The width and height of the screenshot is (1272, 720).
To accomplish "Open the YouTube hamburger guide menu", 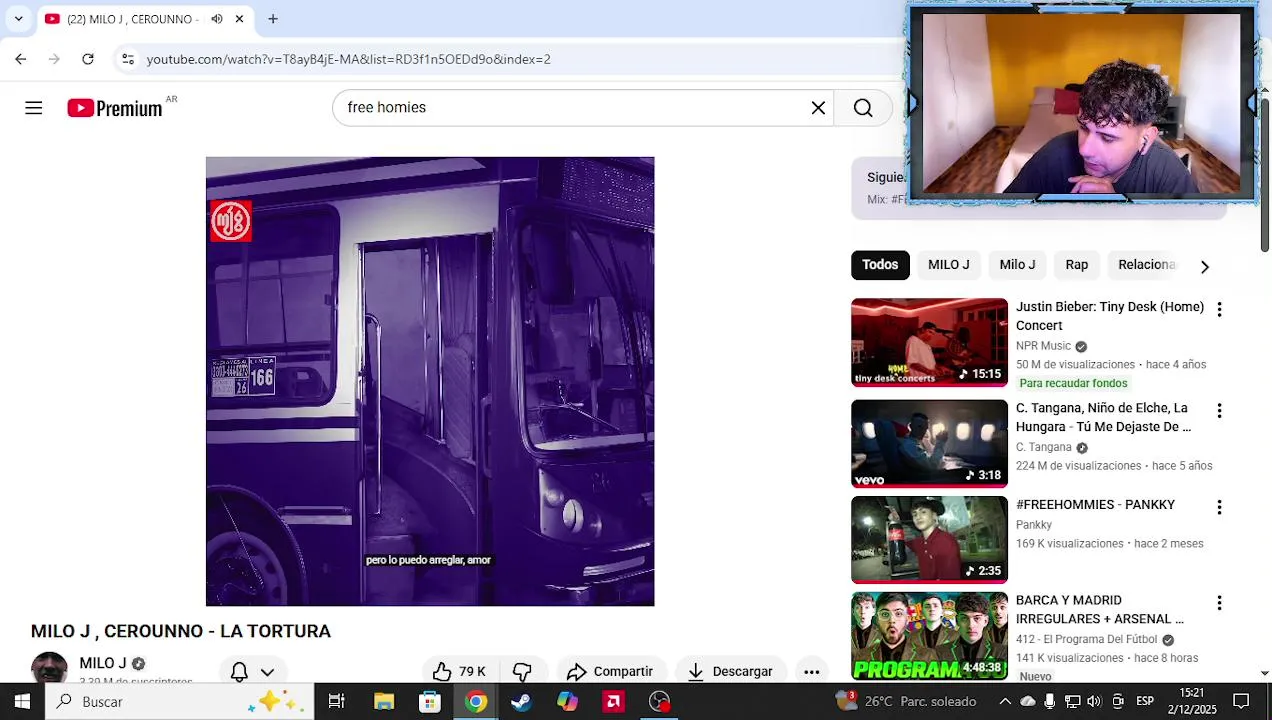I will [x=34, y=108].
